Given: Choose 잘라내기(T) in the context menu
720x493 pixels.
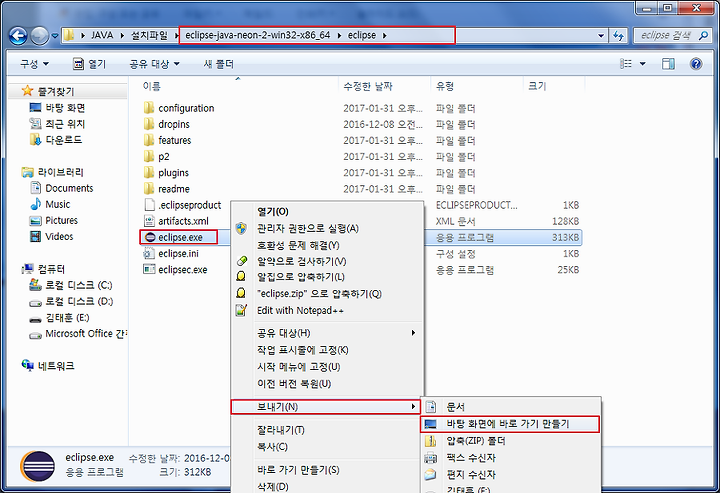Looking at the screenshot, I should [281, 430].
